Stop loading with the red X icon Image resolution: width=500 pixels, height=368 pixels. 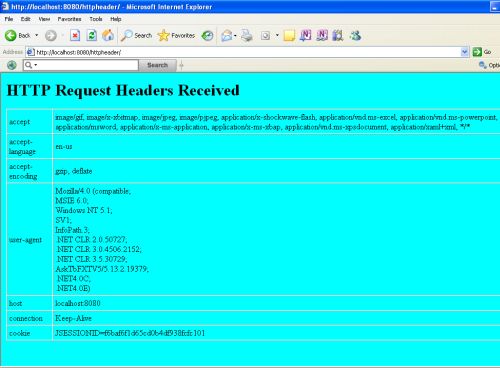(75, 35)
